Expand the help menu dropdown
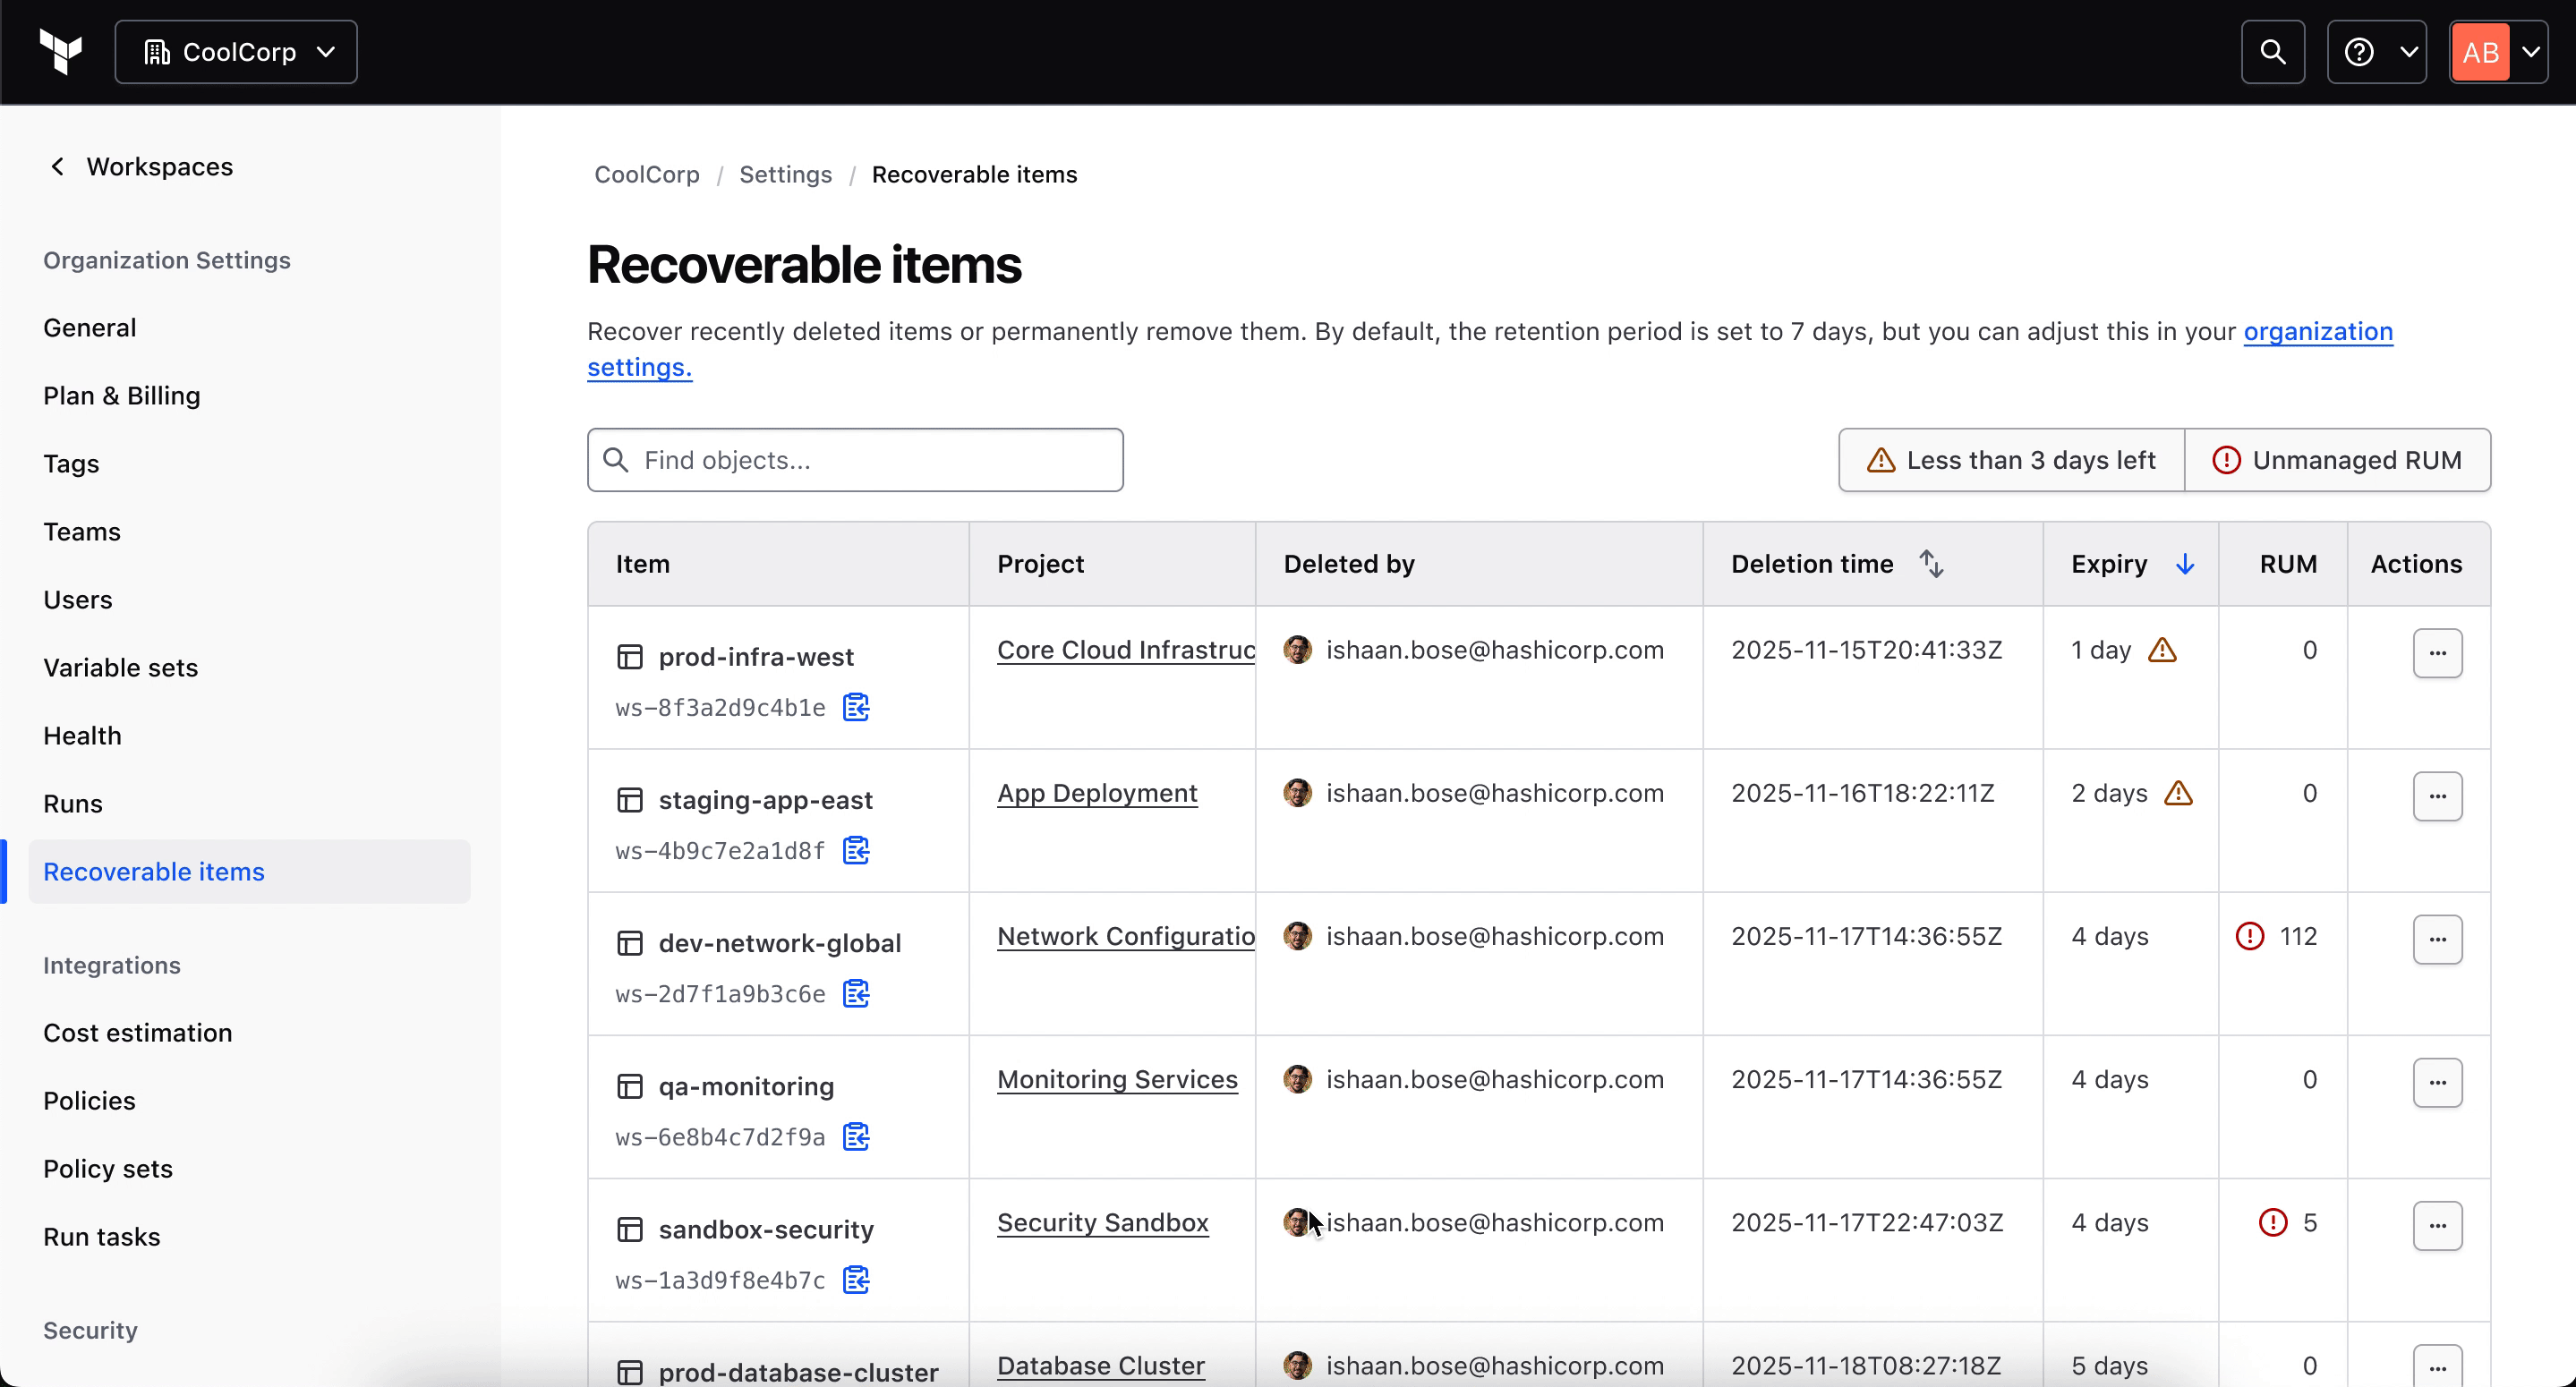 click(2376, 52)
